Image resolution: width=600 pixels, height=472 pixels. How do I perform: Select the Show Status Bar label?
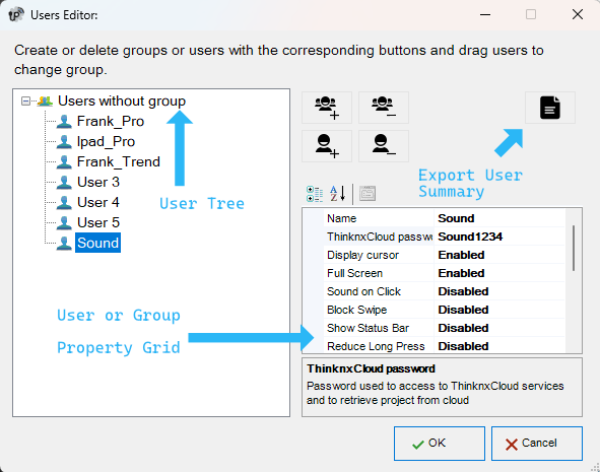(368, 328)
